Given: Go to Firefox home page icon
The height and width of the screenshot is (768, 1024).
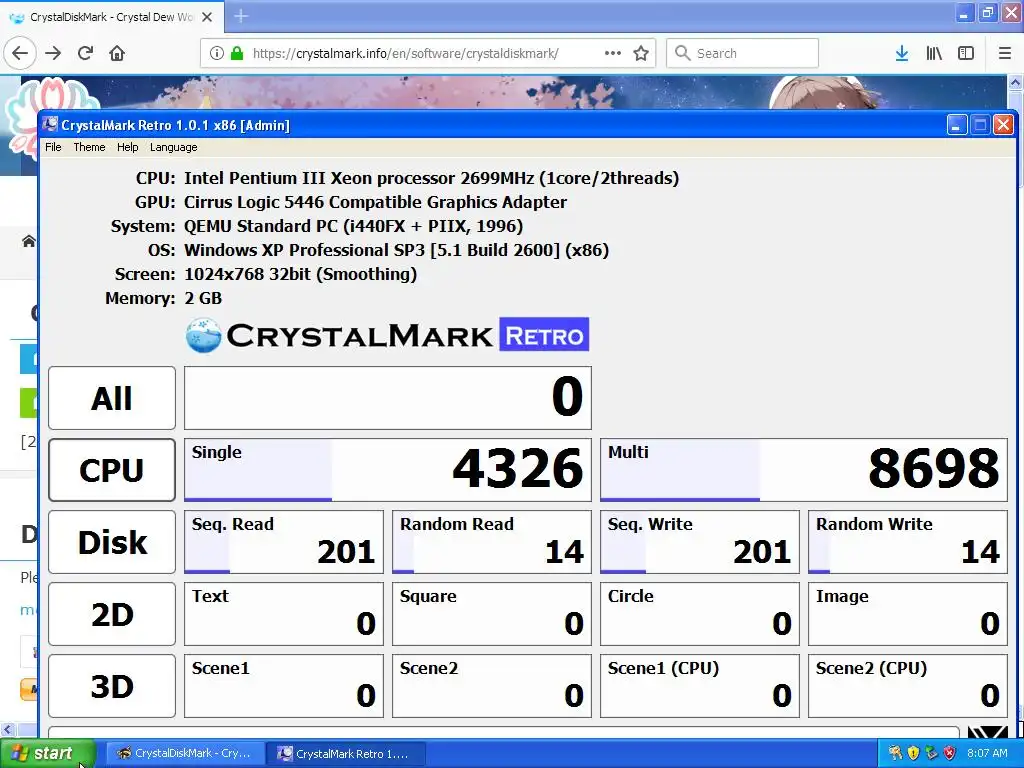Looking at the screenshot, I should point(117,53).
